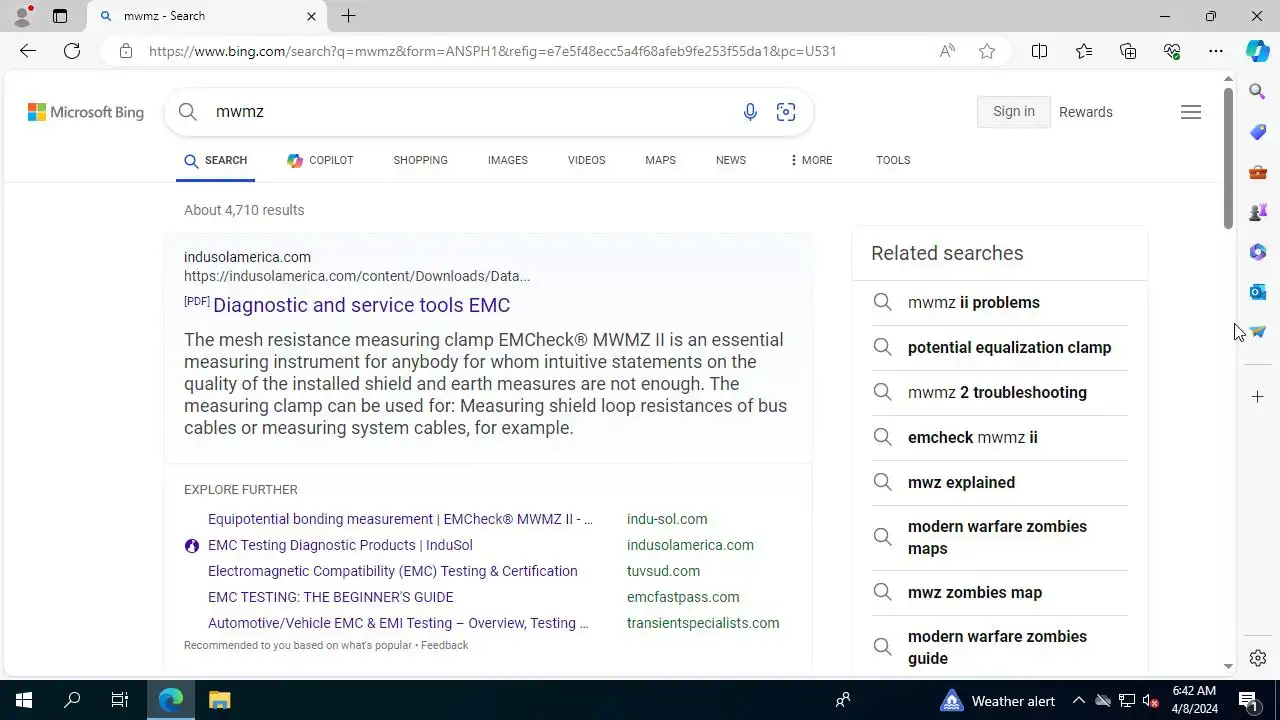Click the Sign in button
Screen dimensions: 1280x720
click(1014, 112)
